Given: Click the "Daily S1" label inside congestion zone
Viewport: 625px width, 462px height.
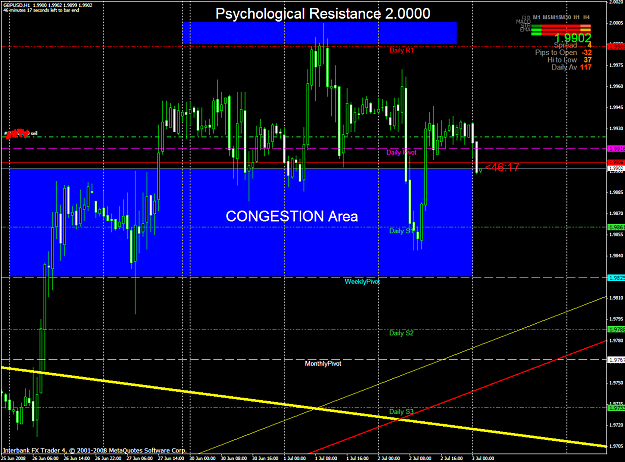Looking at the screenshot, I should click(401, 231).
